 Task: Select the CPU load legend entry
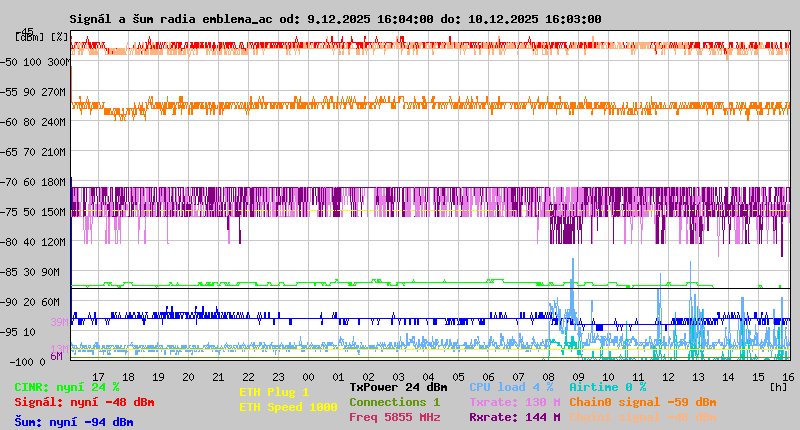tap(513, 387)
